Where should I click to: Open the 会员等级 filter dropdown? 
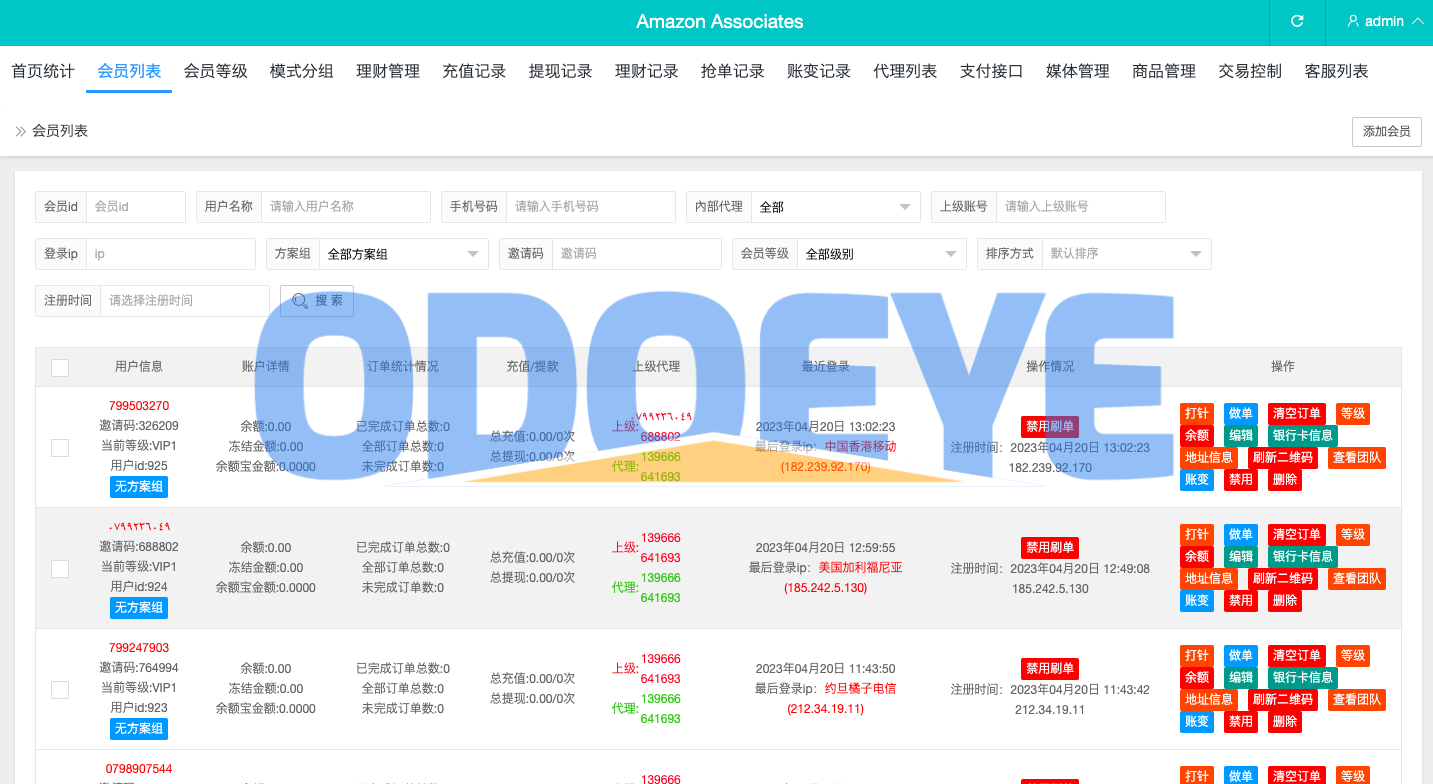(881, 254)
